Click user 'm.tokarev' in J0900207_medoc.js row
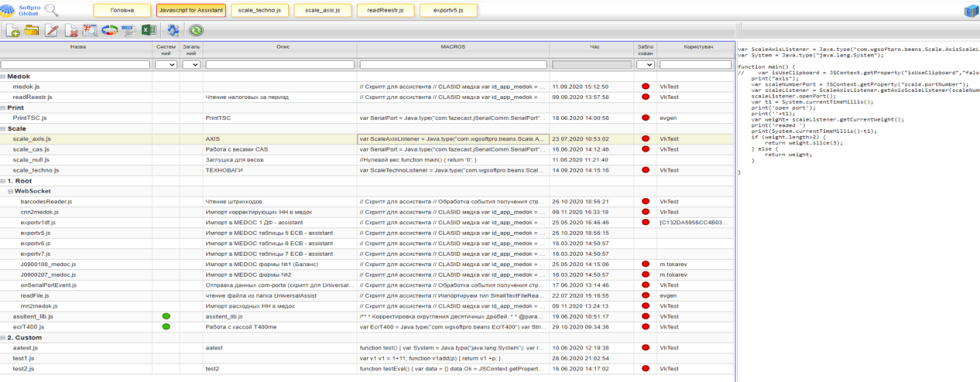The image size is (980, 382). point(674,274)
